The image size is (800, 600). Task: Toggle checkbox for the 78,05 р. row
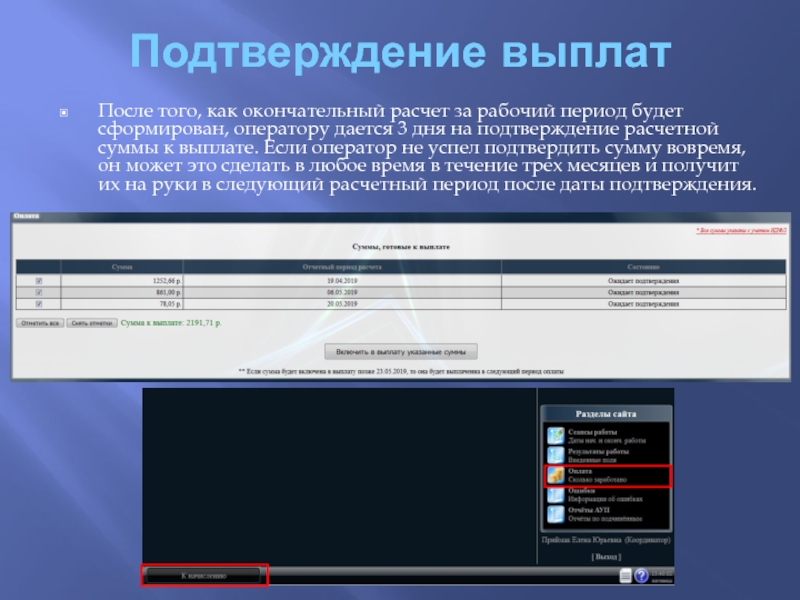click(39, 304)
